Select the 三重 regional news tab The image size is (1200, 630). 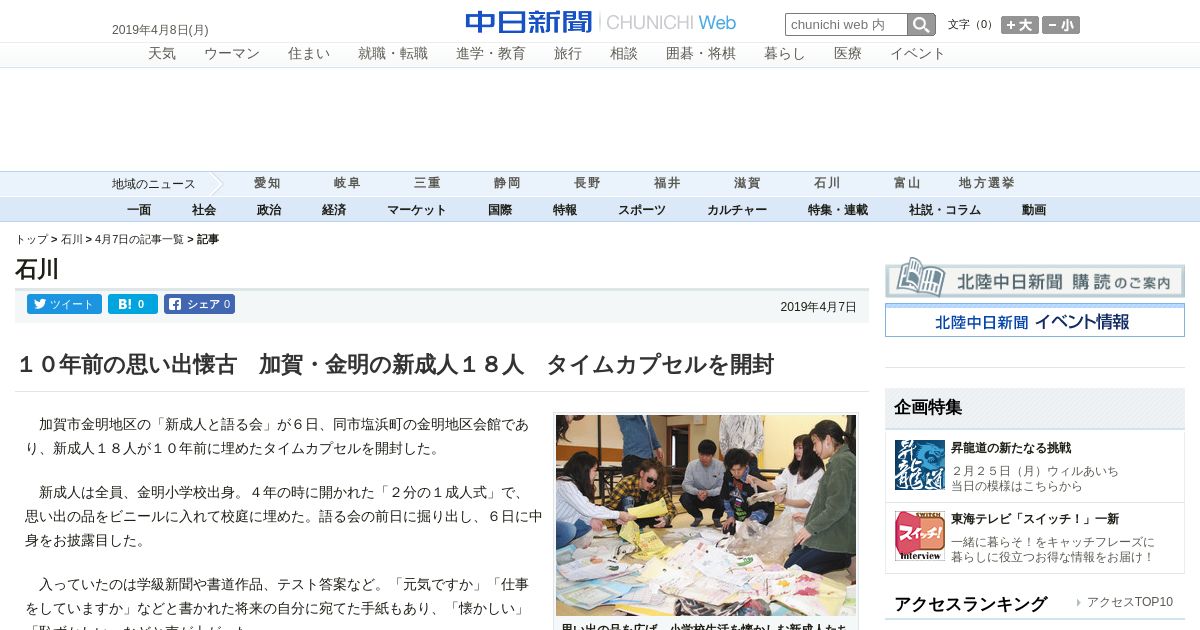click(427, 183)
